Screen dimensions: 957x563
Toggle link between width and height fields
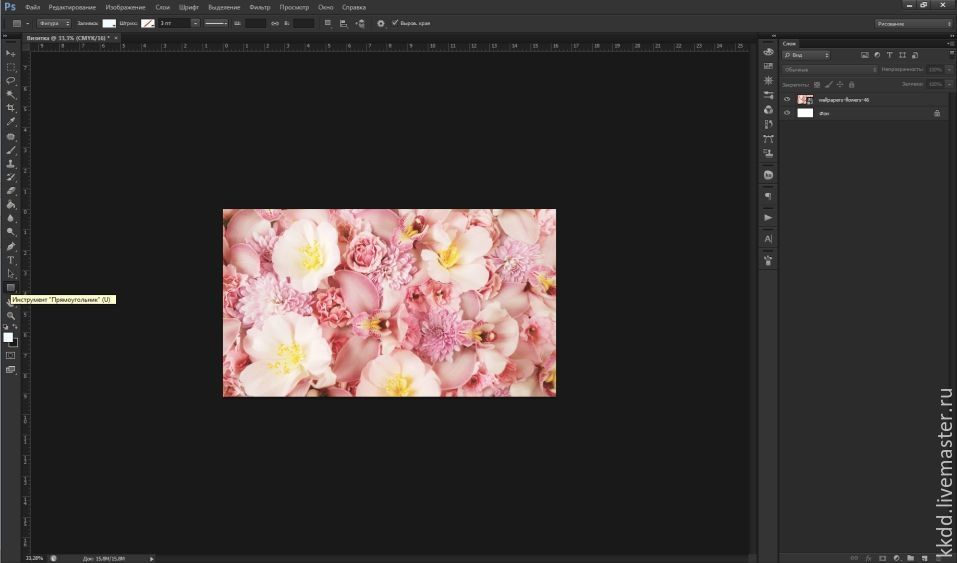coord(275,23)
